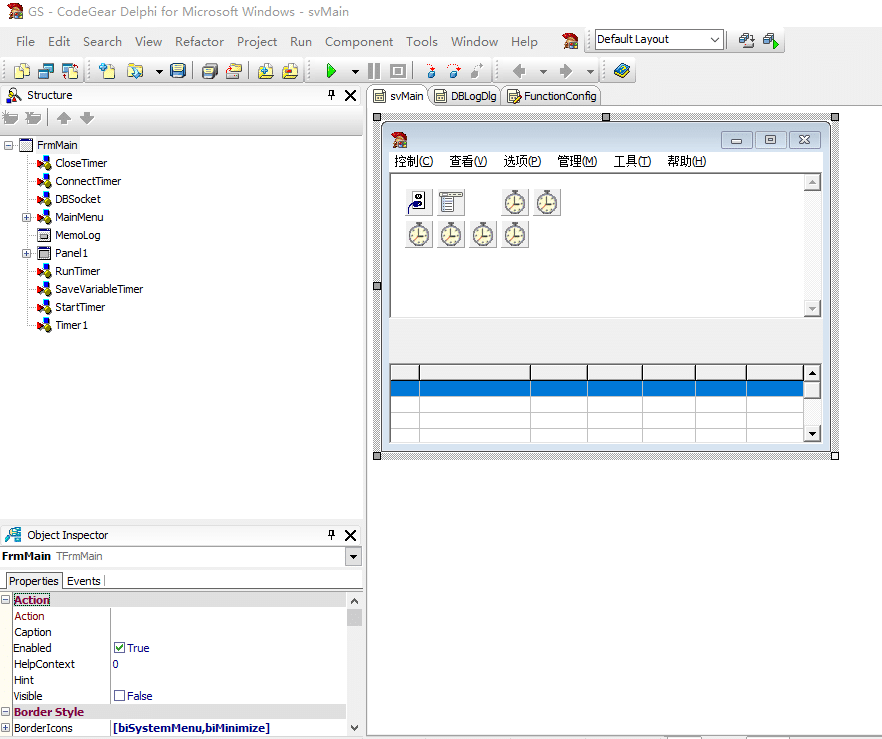Image resolution: width=882 pixels, height=739 pixels.
Task: Switch to the Events tab
Action: 83,581
